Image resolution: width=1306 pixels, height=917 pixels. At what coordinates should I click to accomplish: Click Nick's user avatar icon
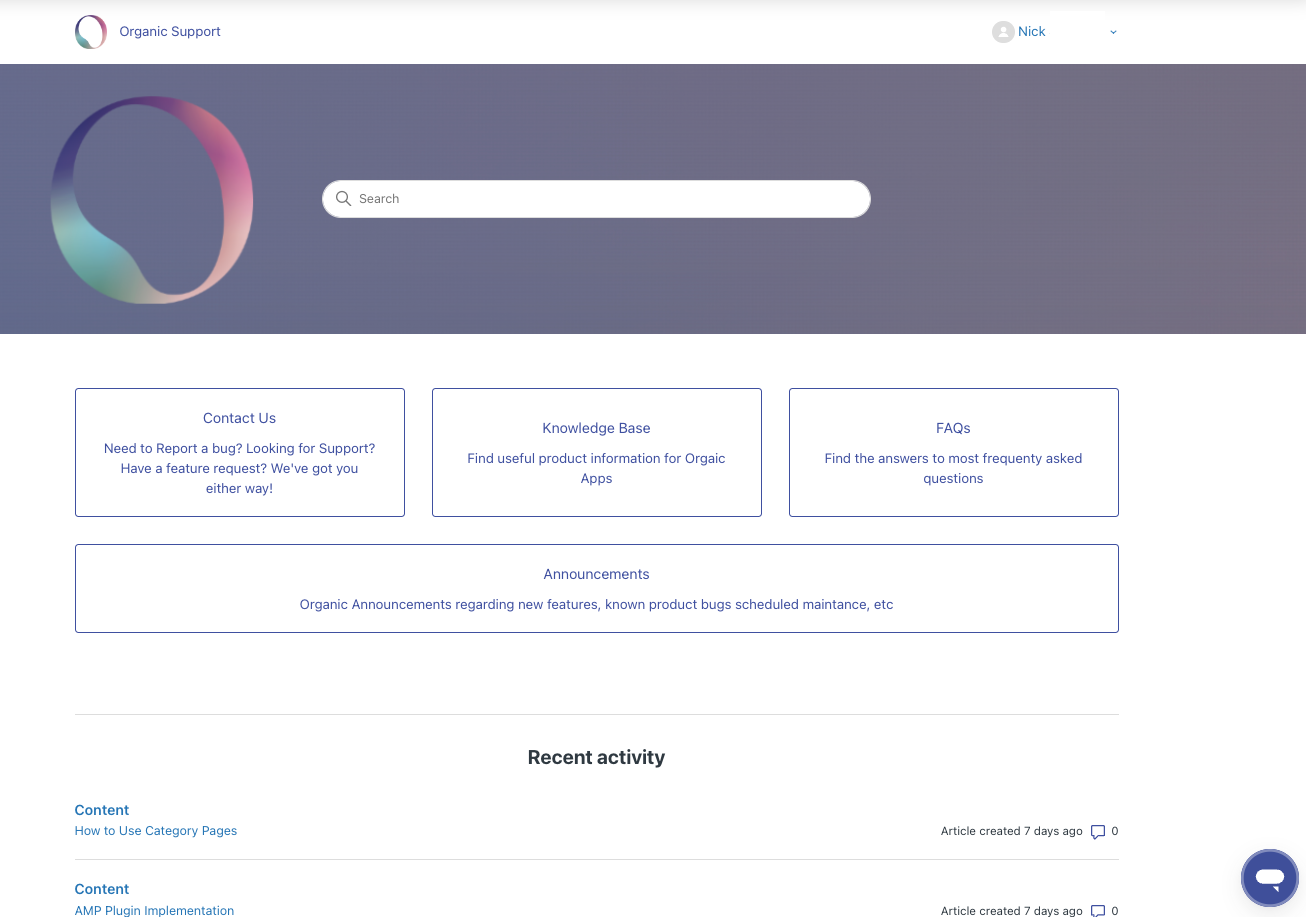click(1003, 32)
